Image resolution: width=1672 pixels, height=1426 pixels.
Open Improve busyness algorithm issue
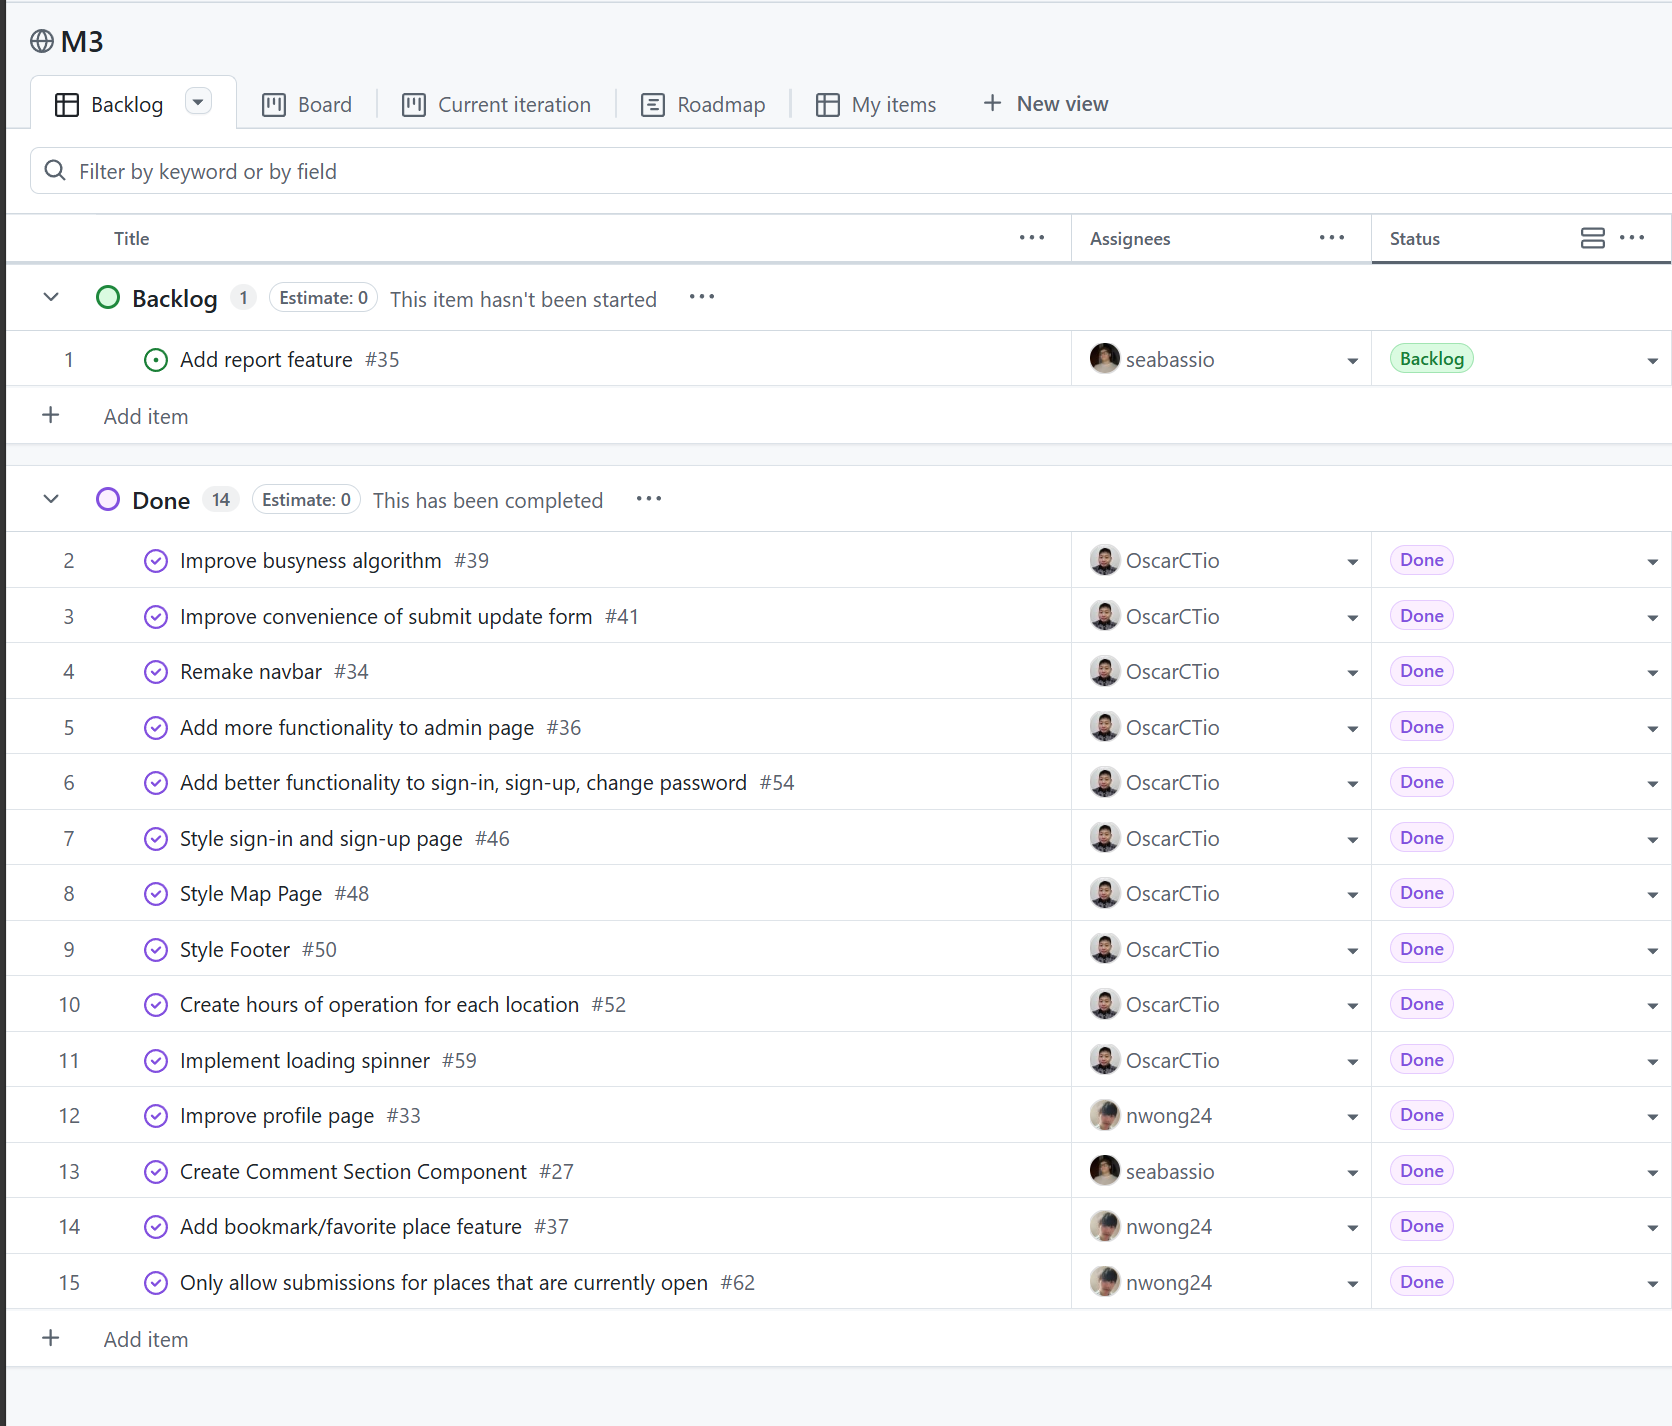tap(311, 561)
